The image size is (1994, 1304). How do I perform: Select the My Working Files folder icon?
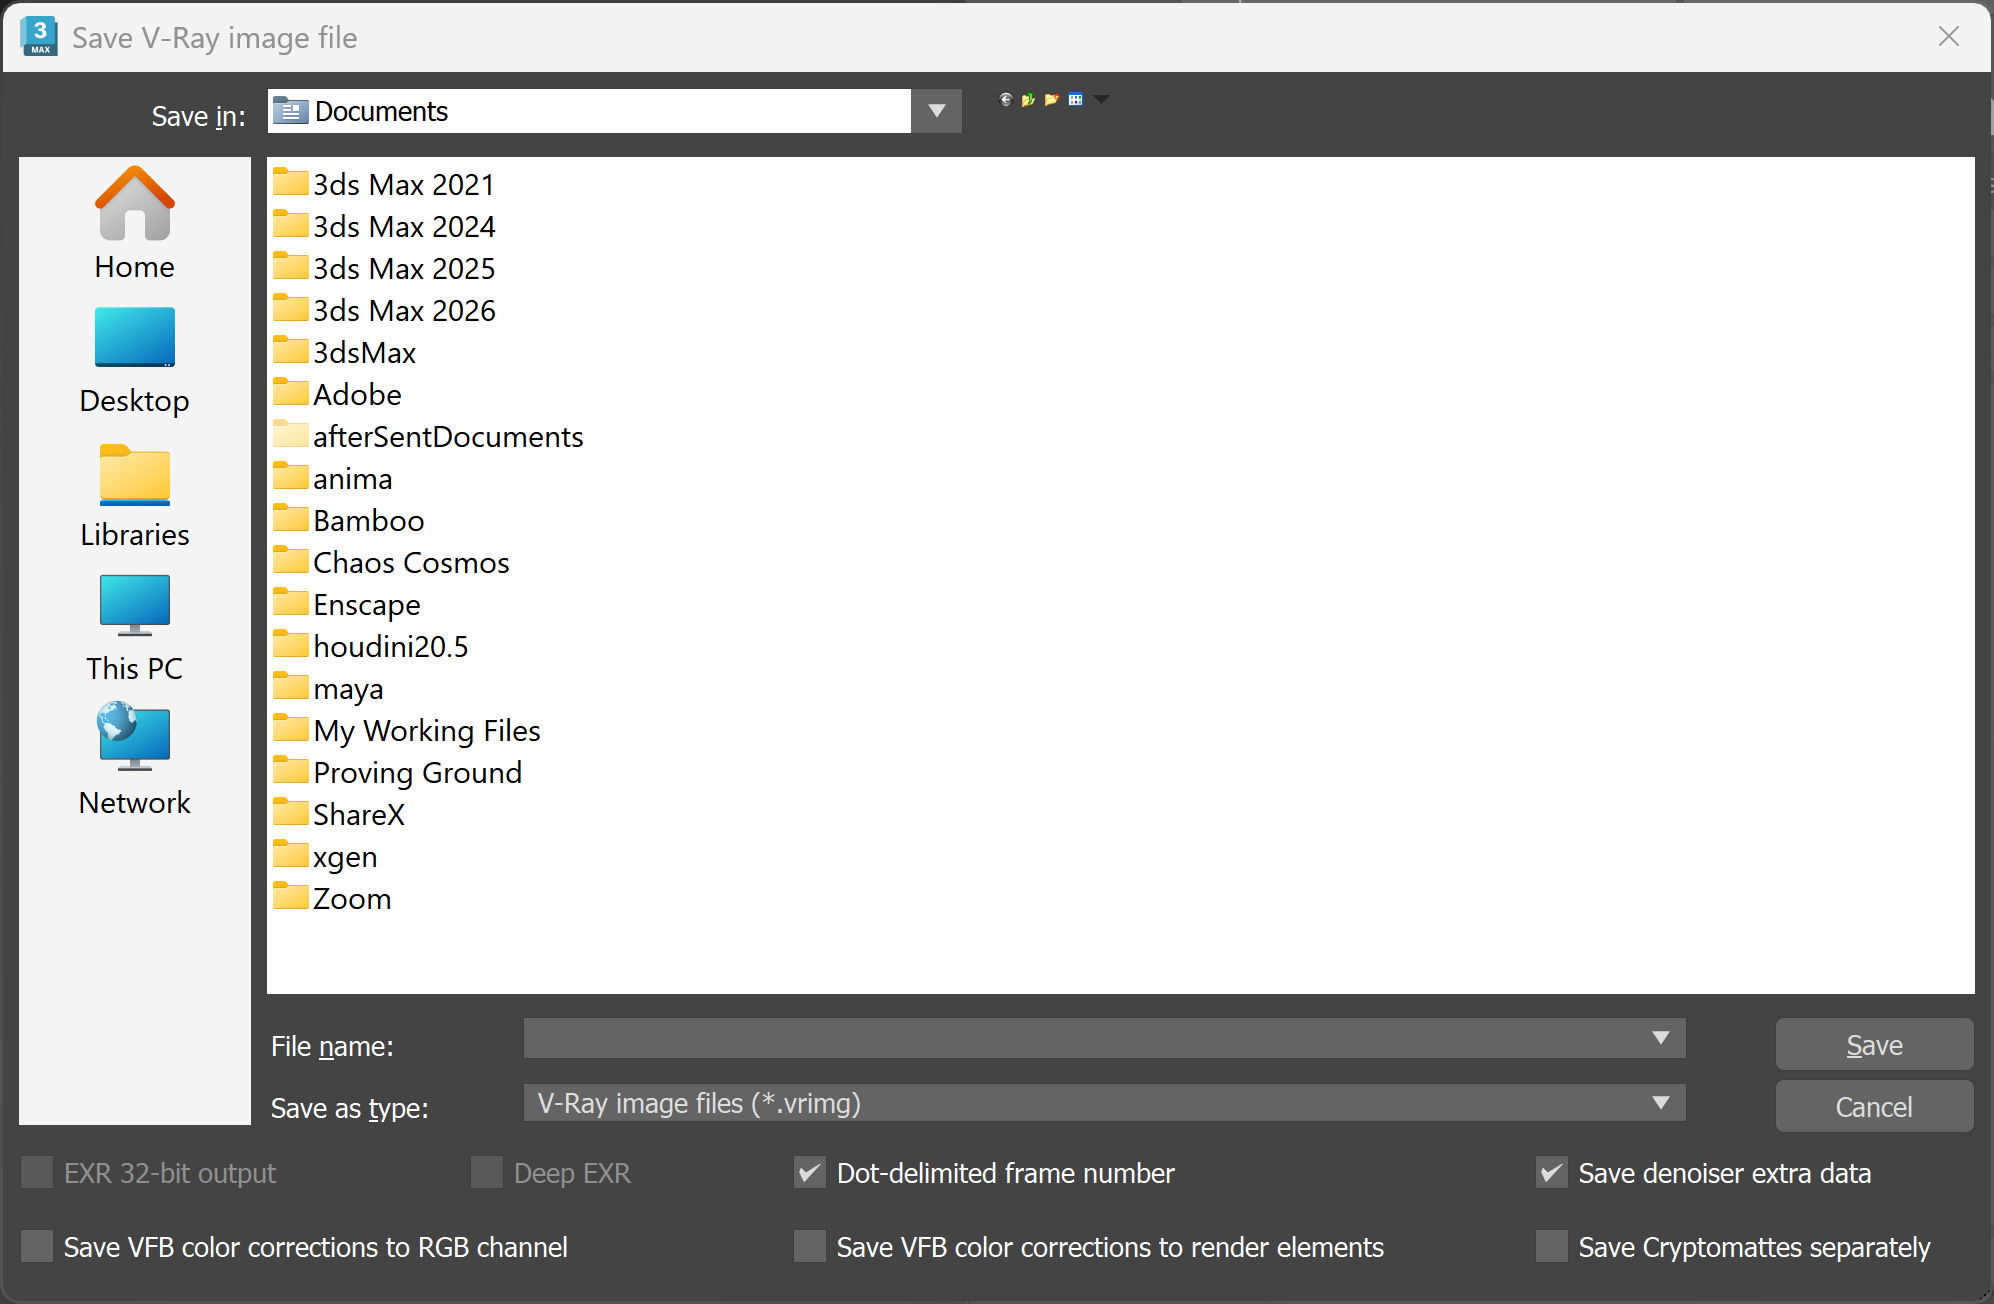(x=291, y=729)
